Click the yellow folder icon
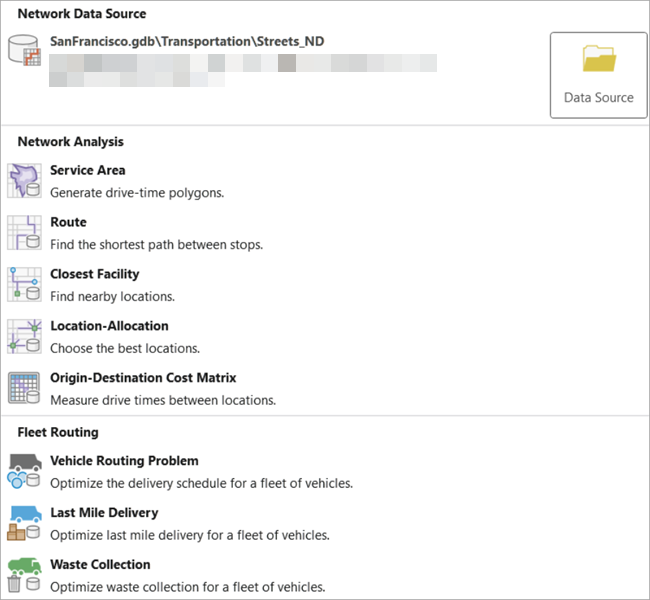This screenshot has width=650, height=600. tap(598, 61)
